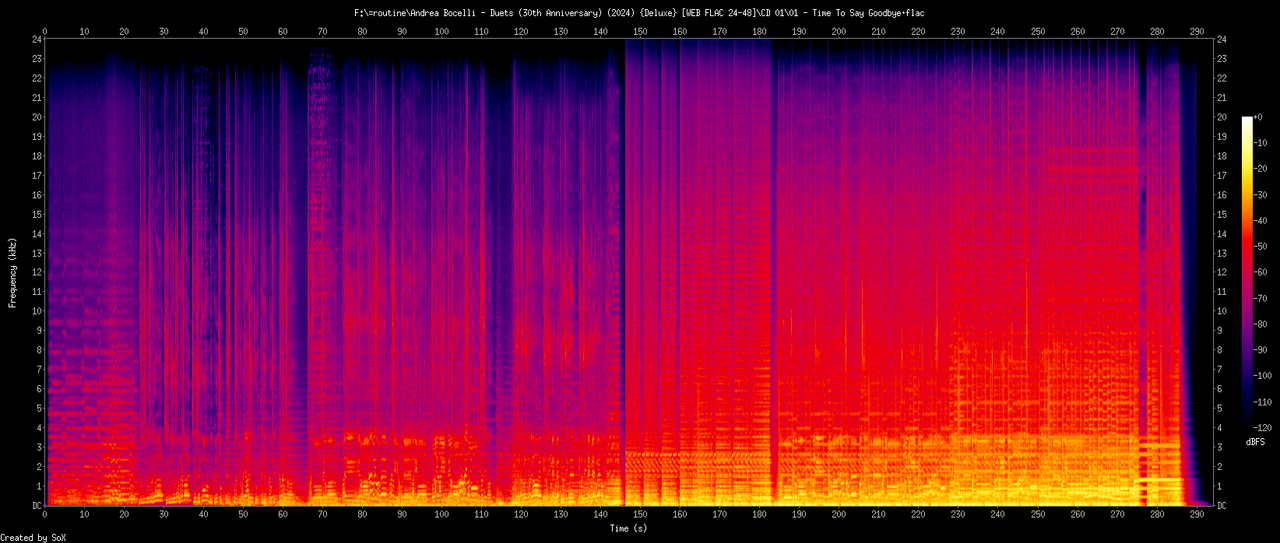
Task: Click the '0' tick on the top time axis
Action: (x=45, y=31)
